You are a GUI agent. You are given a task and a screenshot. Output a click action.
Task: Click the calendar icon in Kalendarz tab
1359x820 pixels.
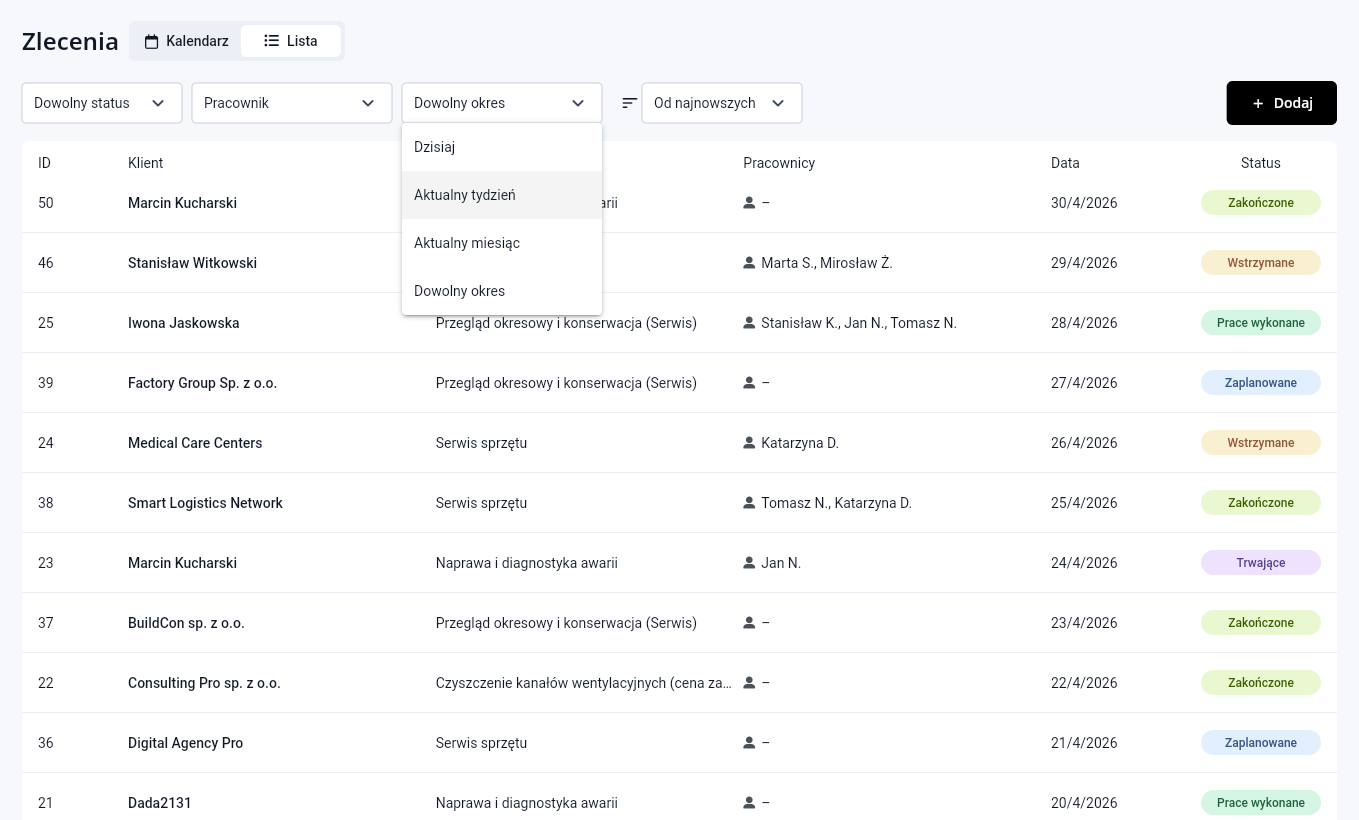[152, 42]
